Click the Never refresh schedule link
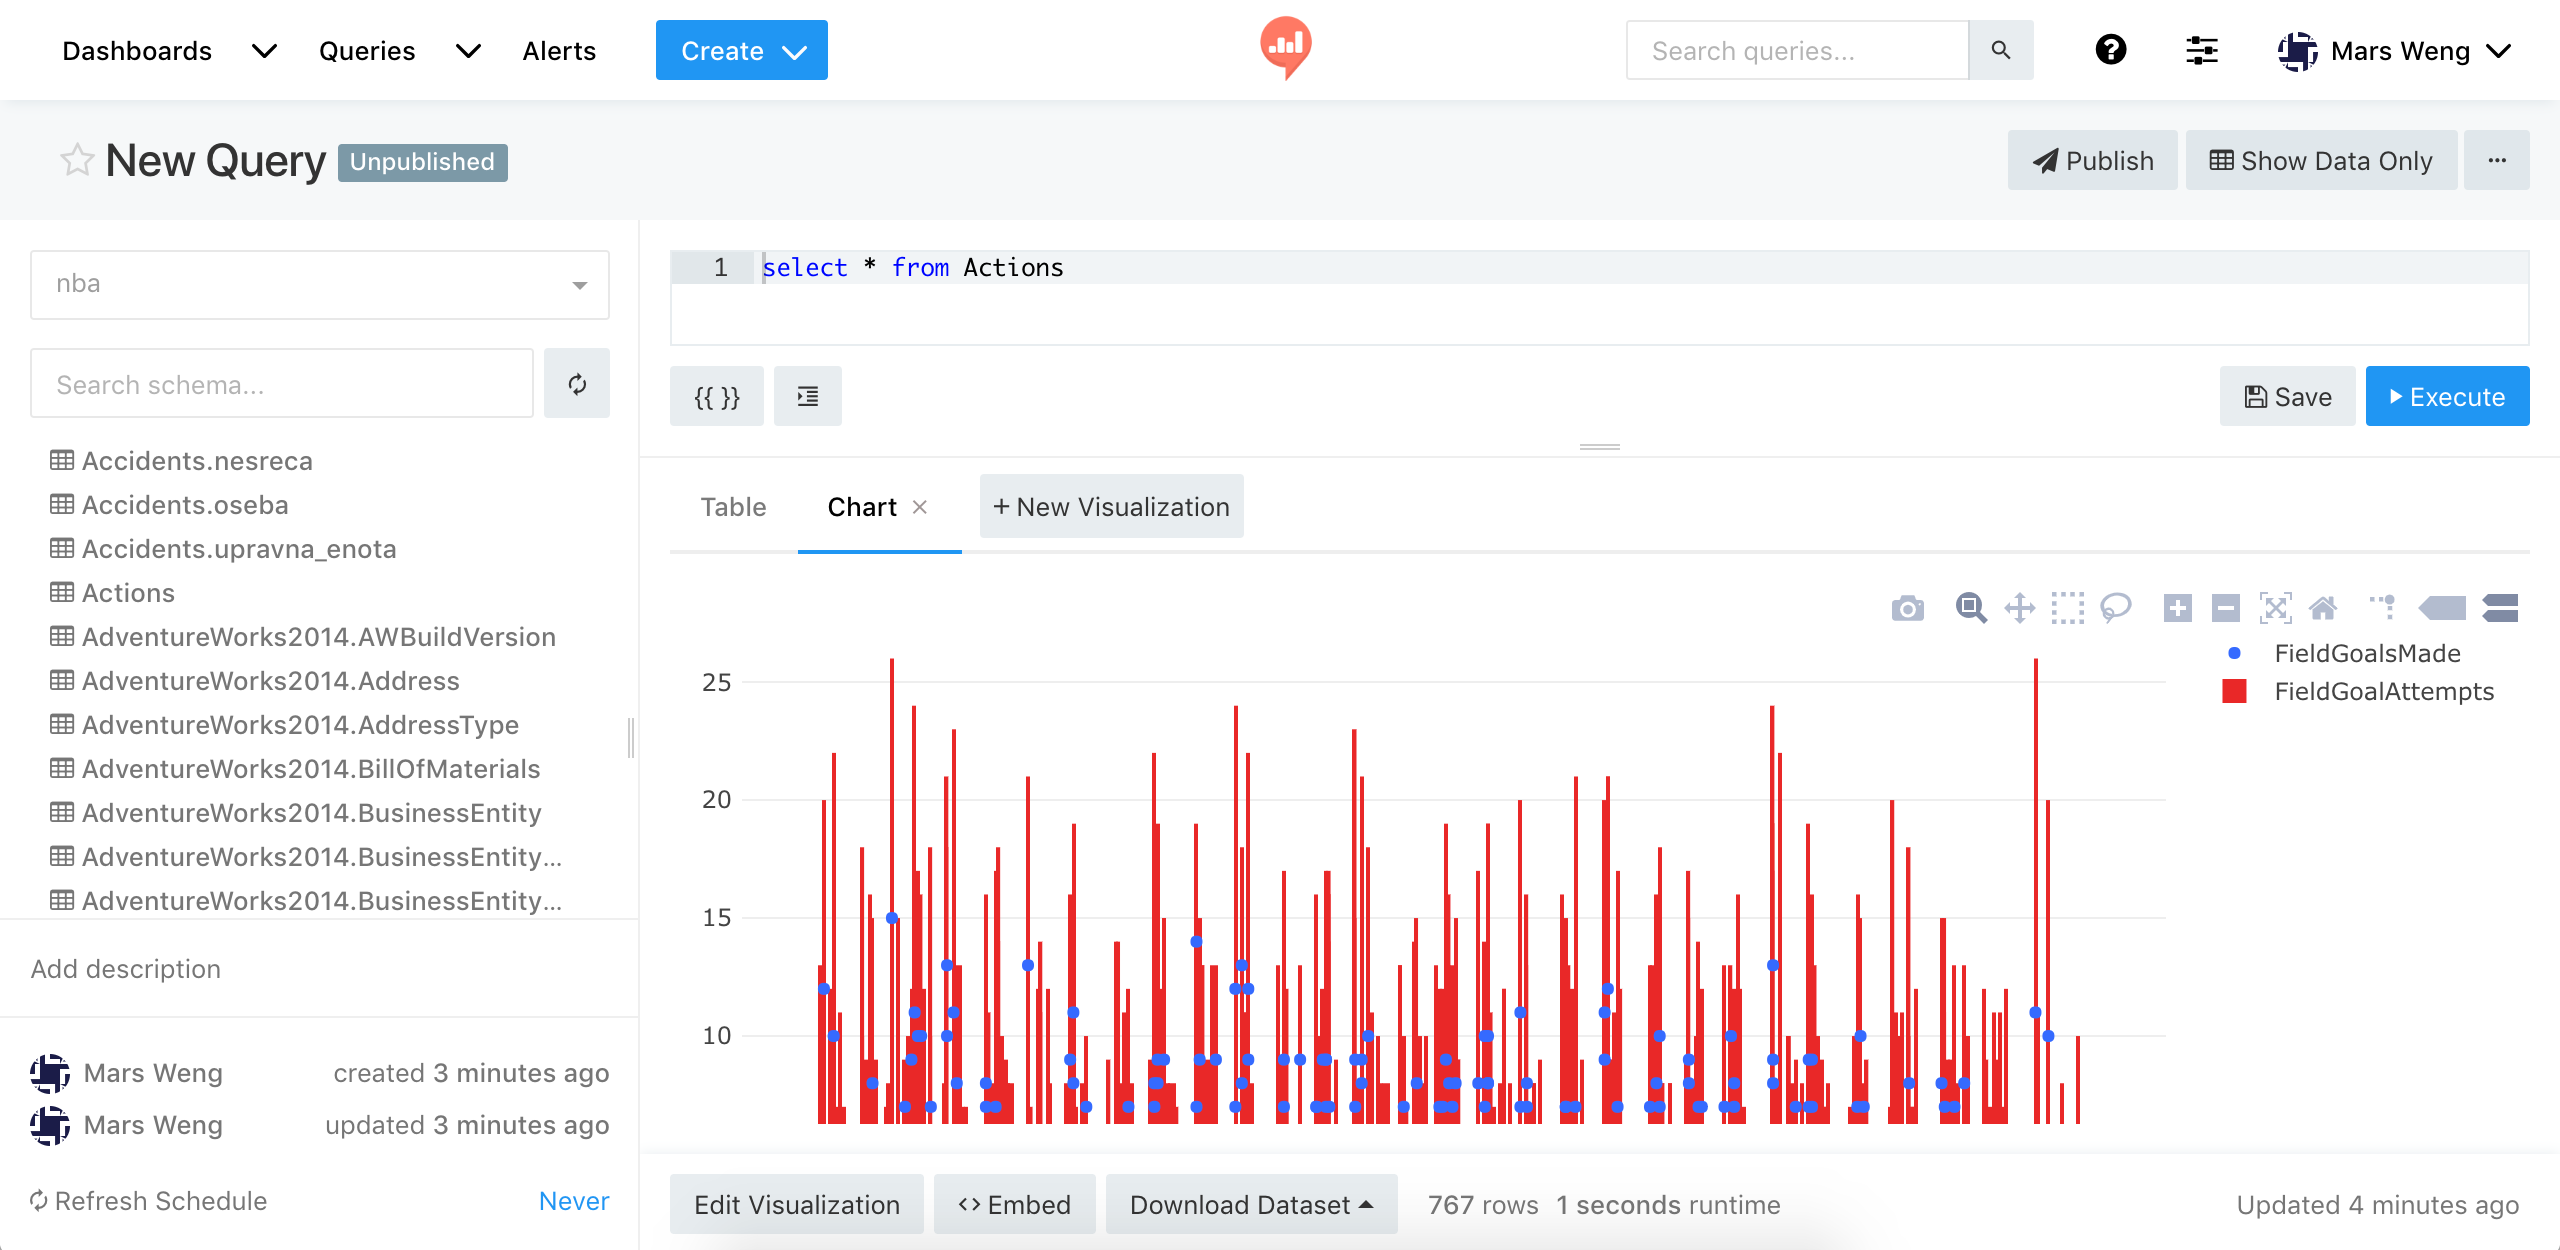Viewport: 2560px width, 1250px height. coord(573,1201)
